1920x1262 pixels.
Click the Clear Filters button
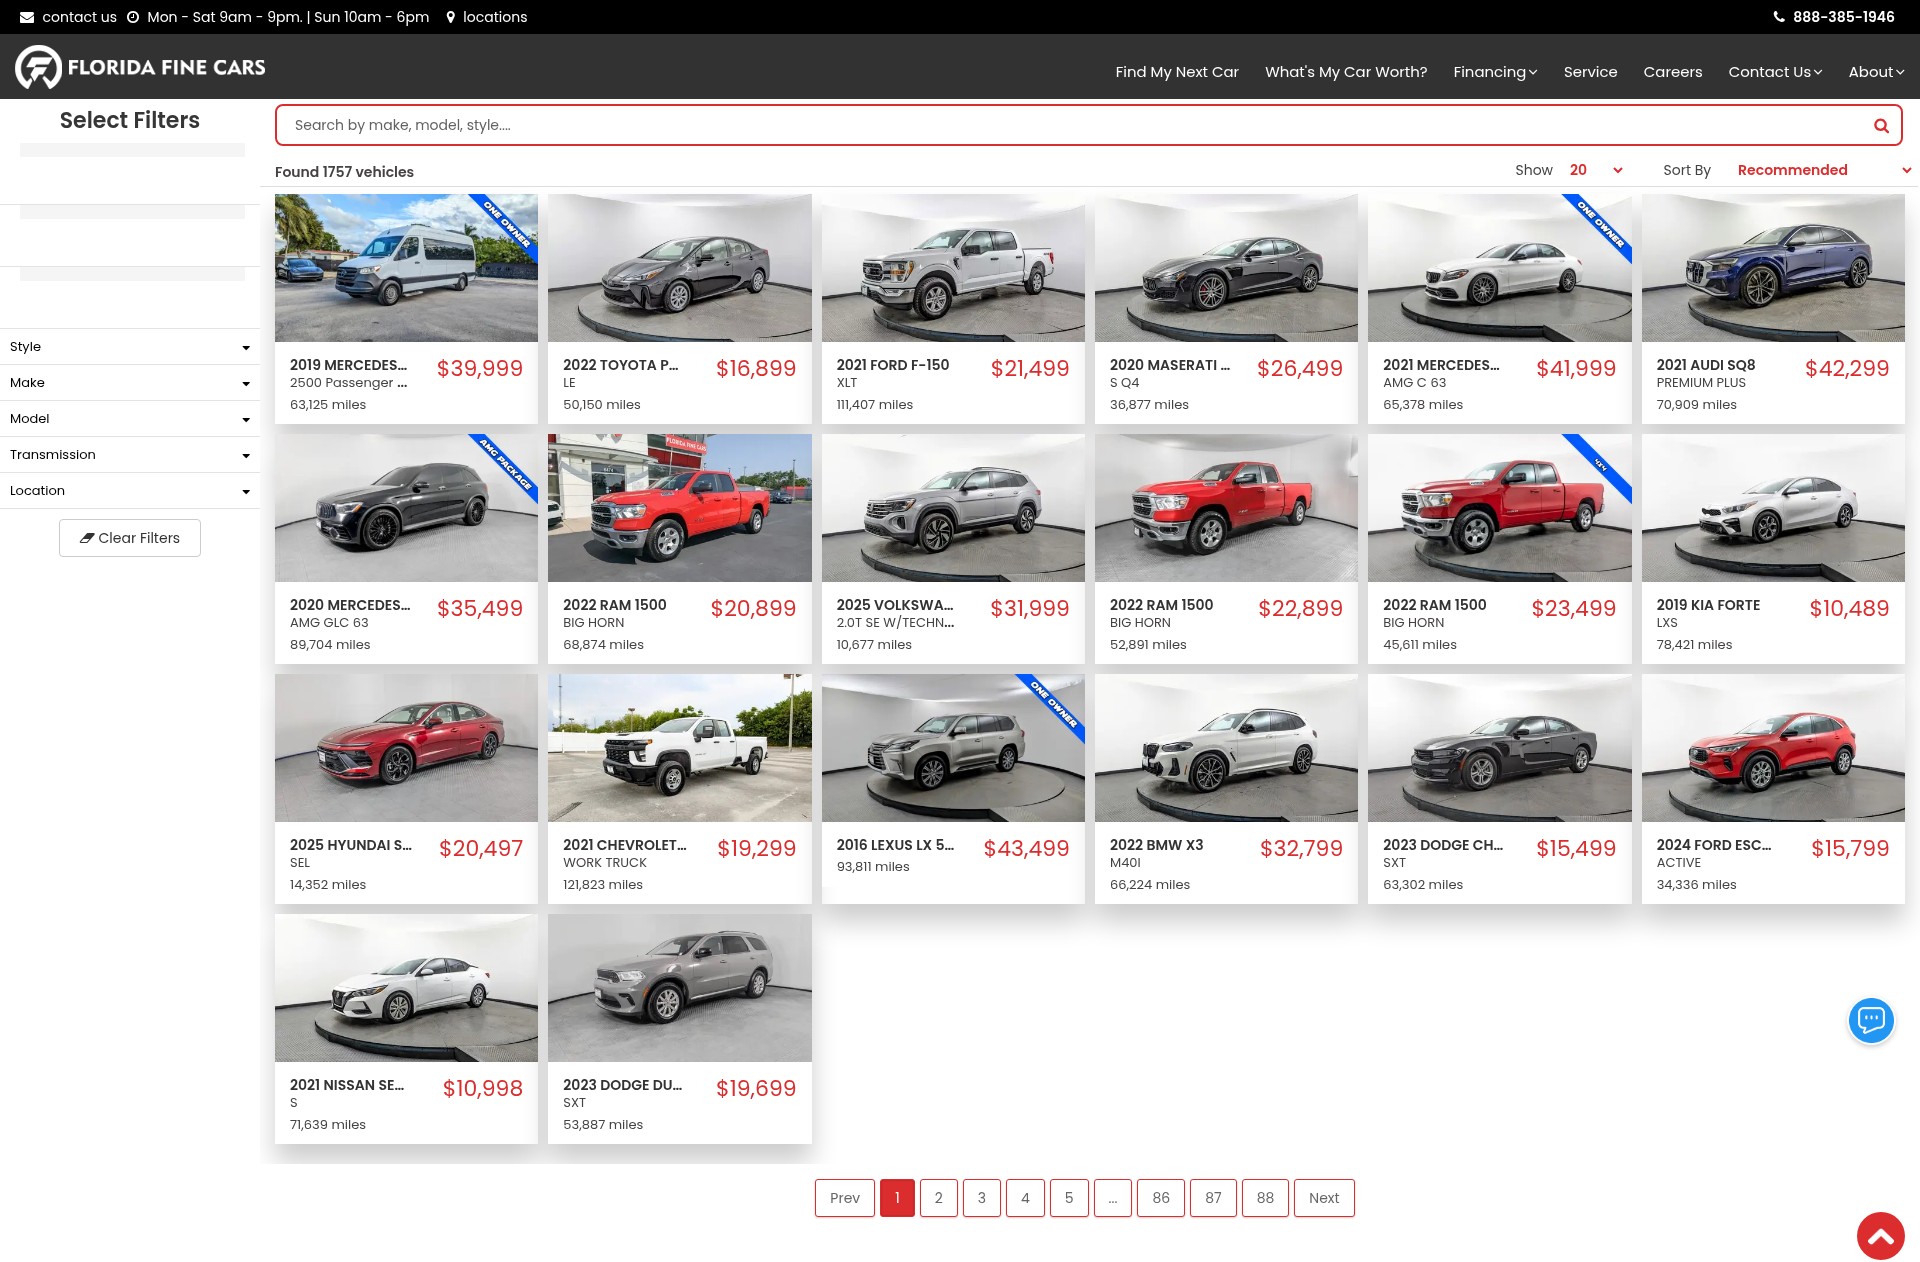[130, 538]
